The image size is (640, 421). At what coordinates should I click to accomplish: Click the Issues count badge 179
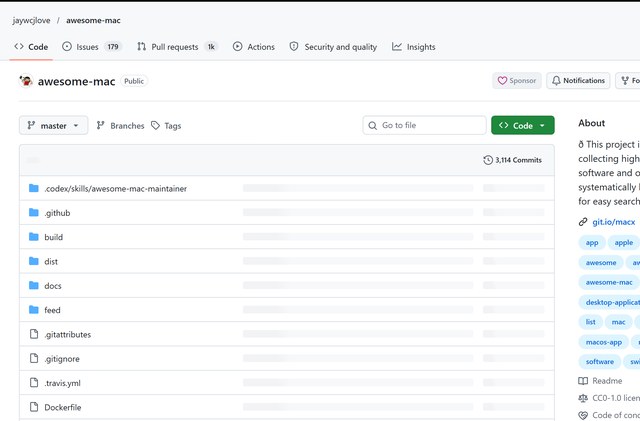113,47
